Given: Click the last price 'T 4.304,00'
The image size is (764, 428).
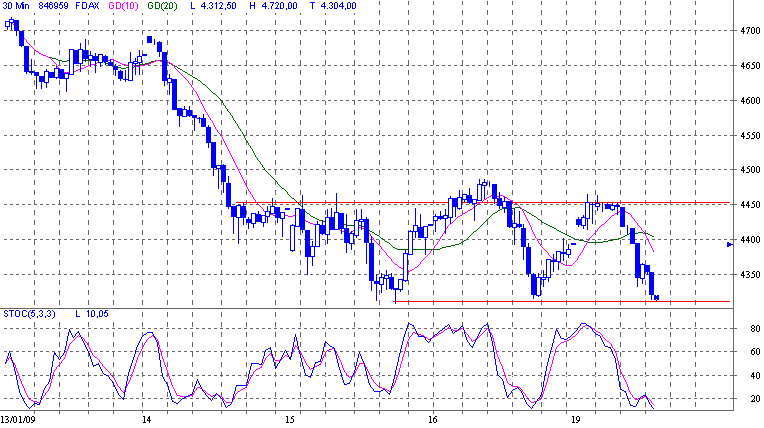Looking at the screenshot, I should (x=333, y=6).
